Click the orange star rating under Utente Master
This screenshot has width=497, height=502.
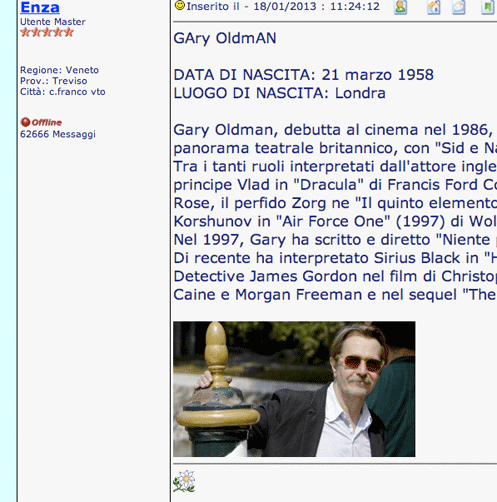[47, 32]
